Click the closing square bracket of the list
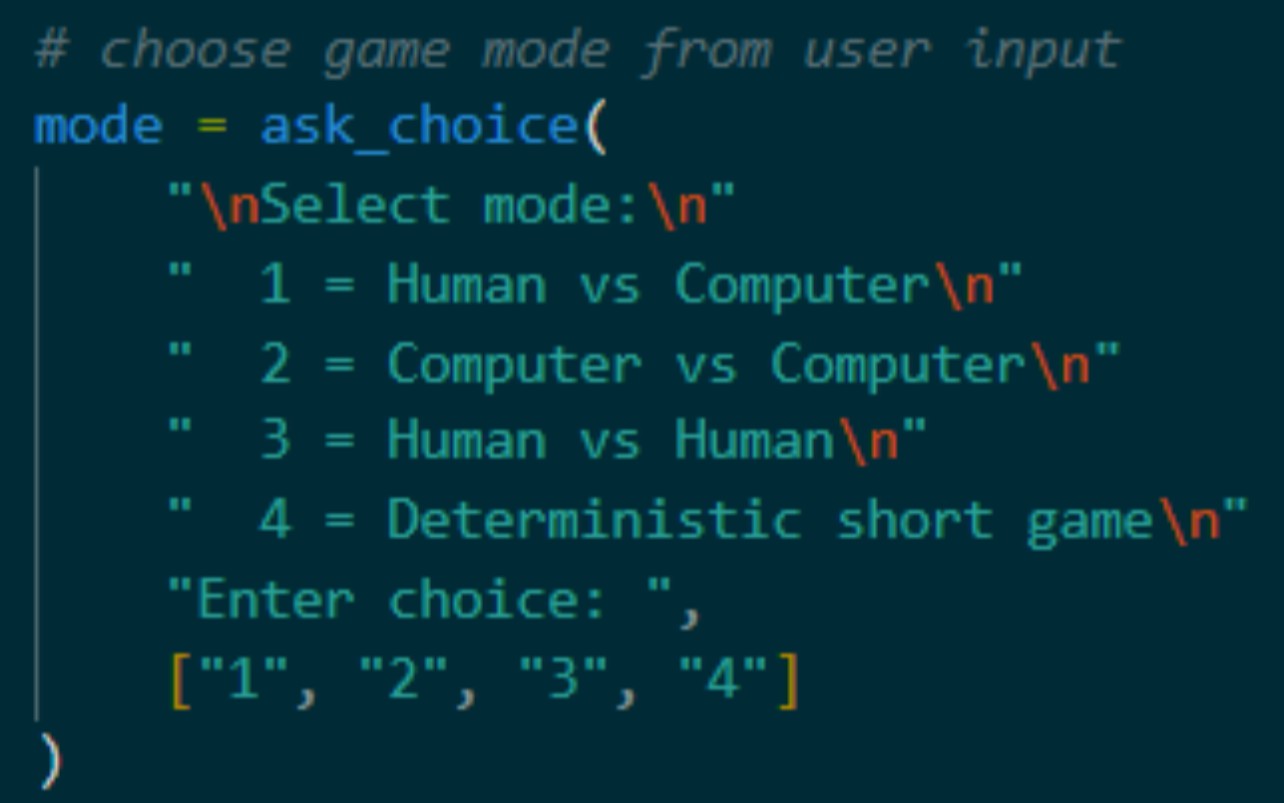 pyautogui.click(x=789, y=682)
